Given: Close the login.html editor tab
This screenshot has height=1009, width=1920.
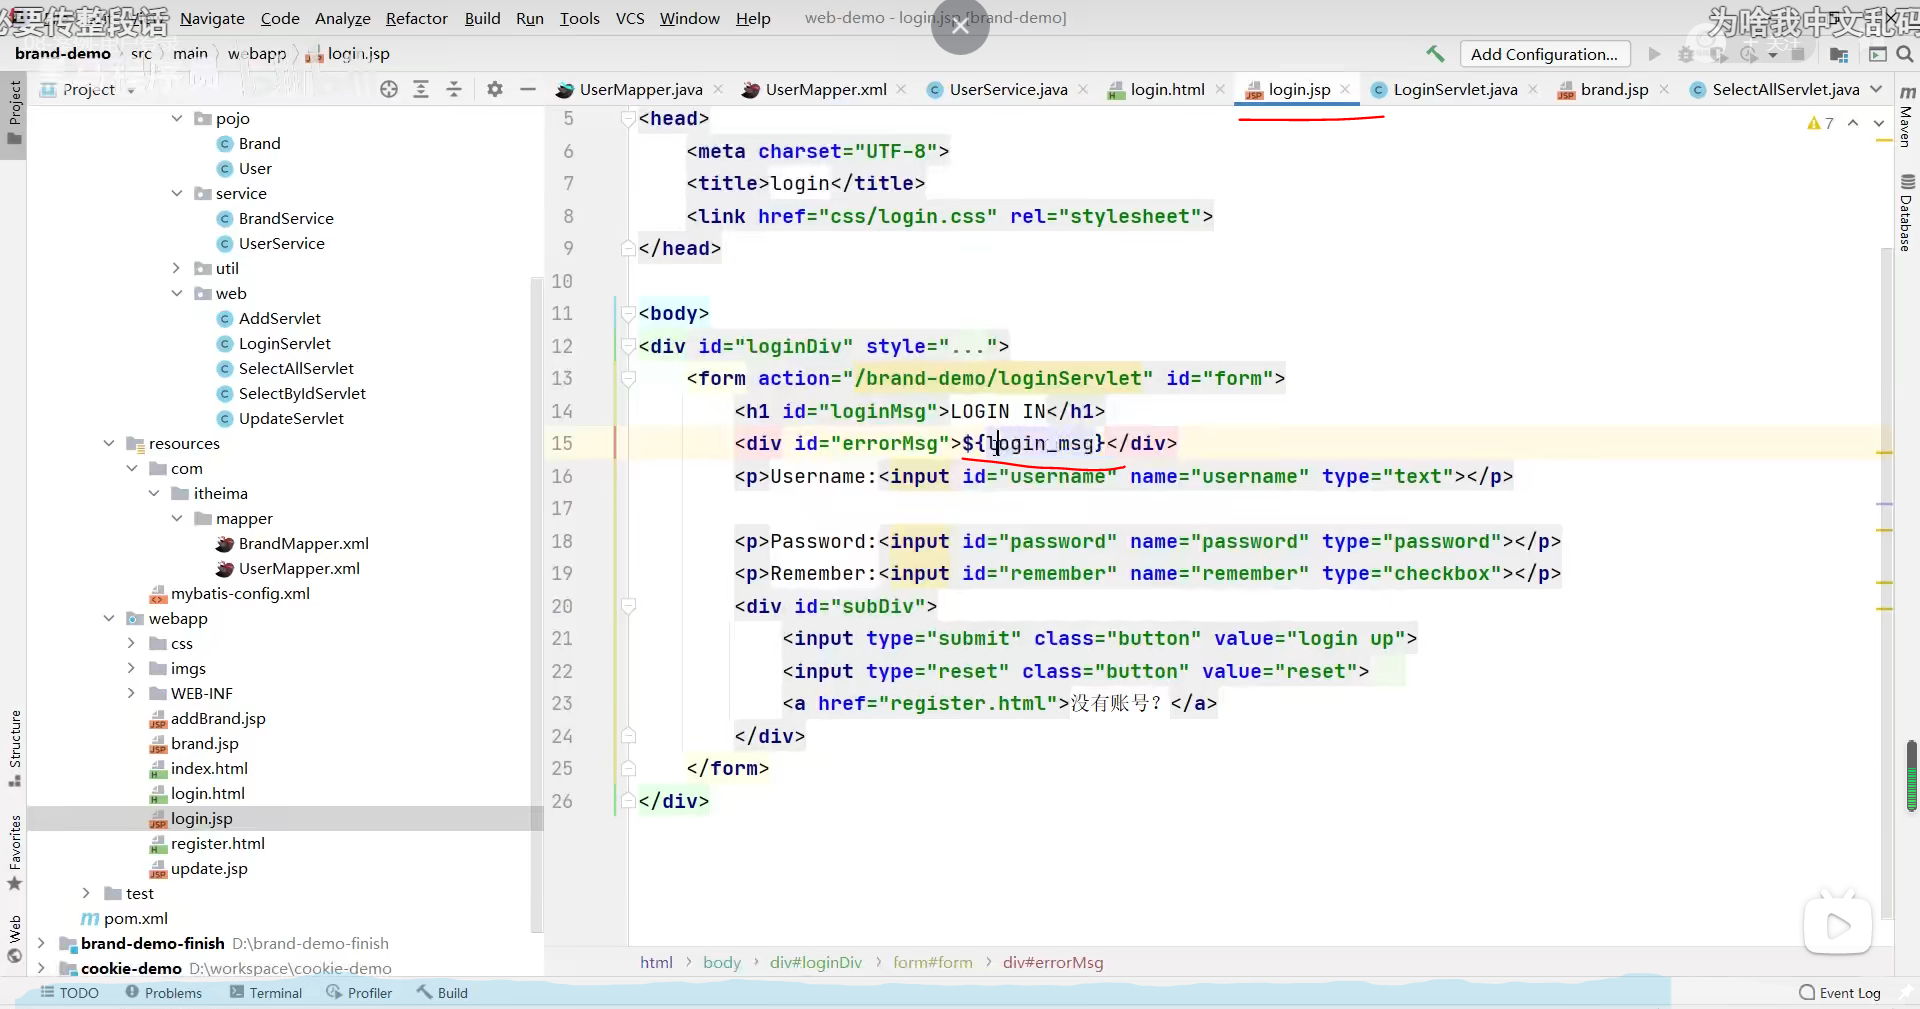Looking at the screenshot, I should coord(1220,89).
